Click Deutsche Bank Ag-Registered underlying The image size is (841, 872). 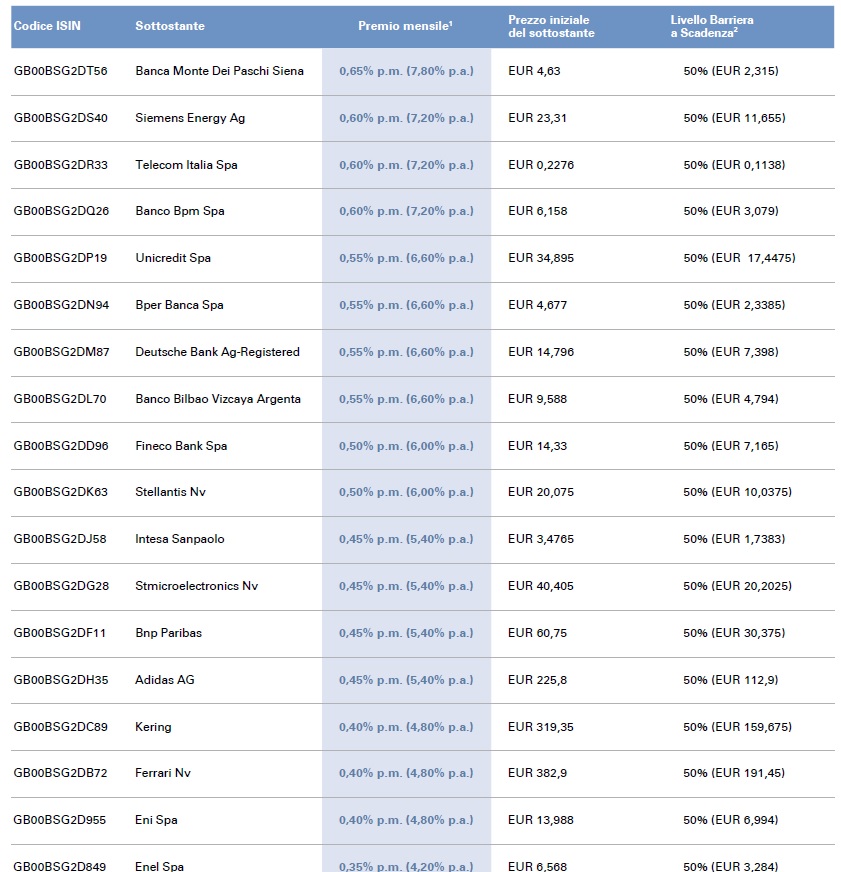217,352
